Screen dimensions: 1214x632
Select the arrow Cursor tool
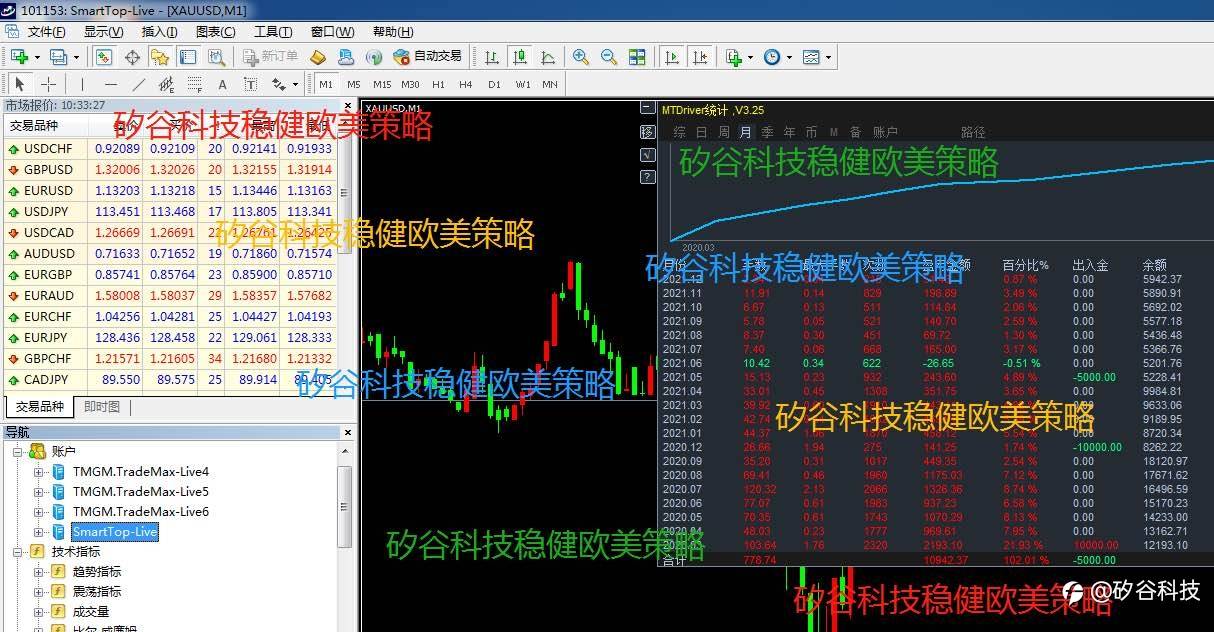pyautogui.click(x=20, y=84)
